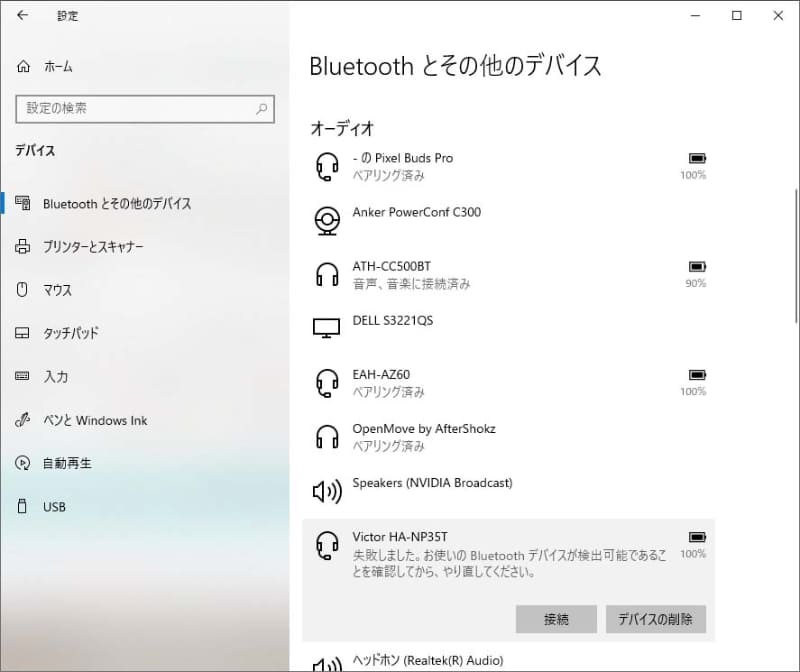Viewport: 800px width, 672px height.
Task: Click the autoplay icon in sidebar
Action: click(22, 463)
